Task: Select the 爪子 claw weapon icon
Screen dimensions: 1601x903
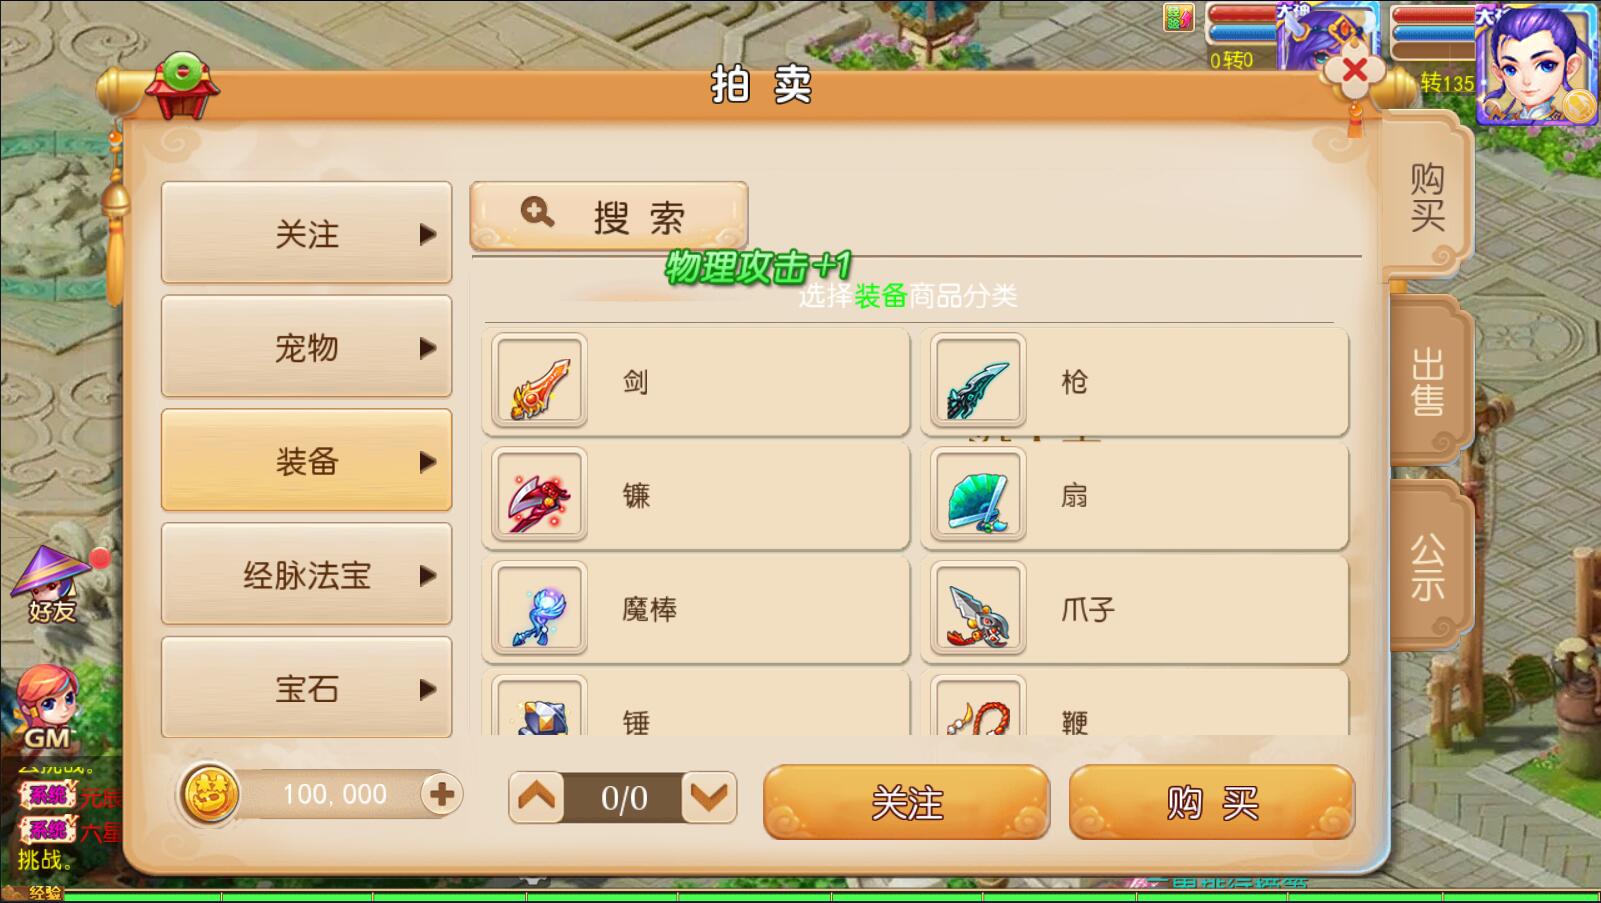Action: (978, 609)
